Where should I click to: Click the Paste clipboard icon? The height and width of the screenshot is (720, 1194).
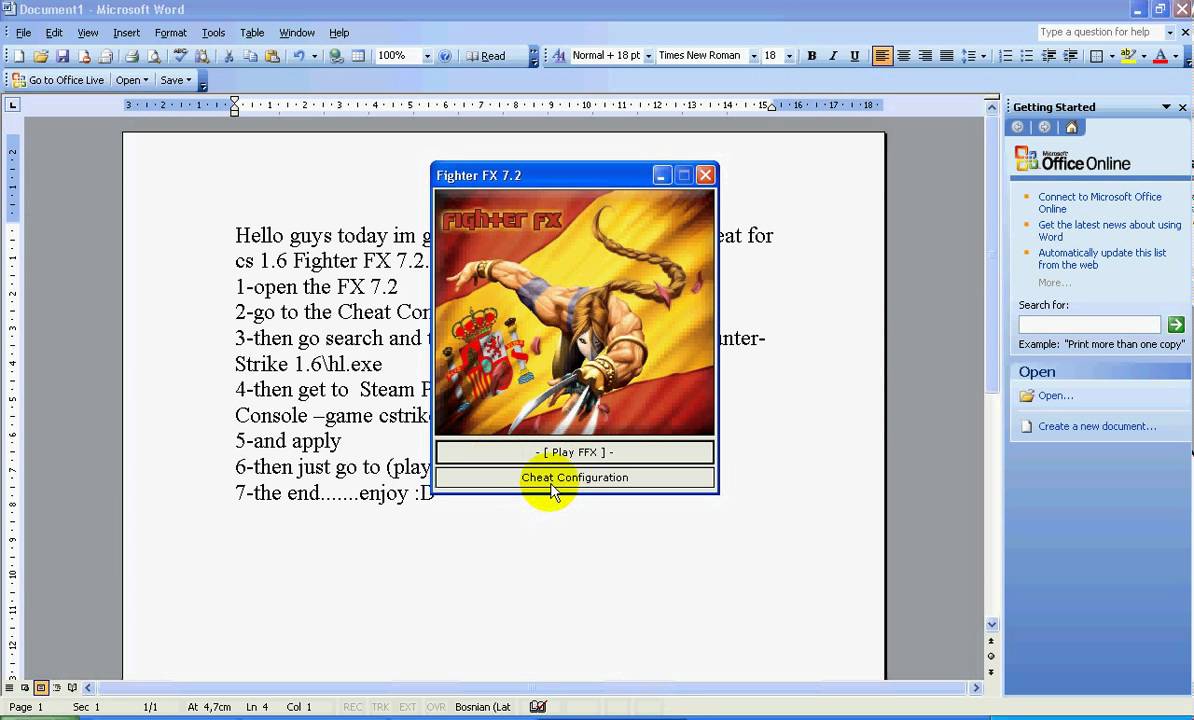pos(272,56)
